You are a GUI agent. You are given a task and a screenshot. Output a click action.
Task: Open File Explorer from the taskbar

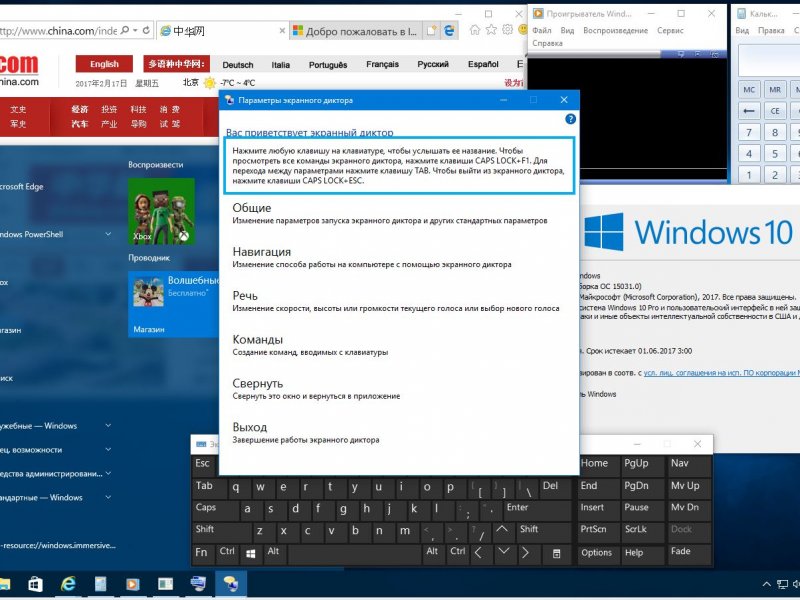point(4,584)
